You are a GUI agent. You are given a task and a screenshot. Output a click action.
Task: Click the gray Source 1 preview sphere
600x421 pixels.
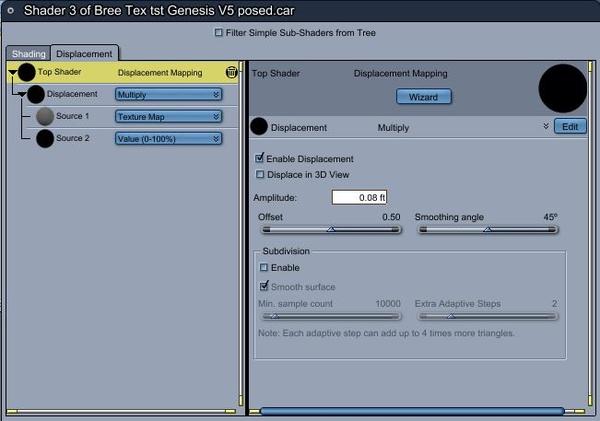pos(45,116)
